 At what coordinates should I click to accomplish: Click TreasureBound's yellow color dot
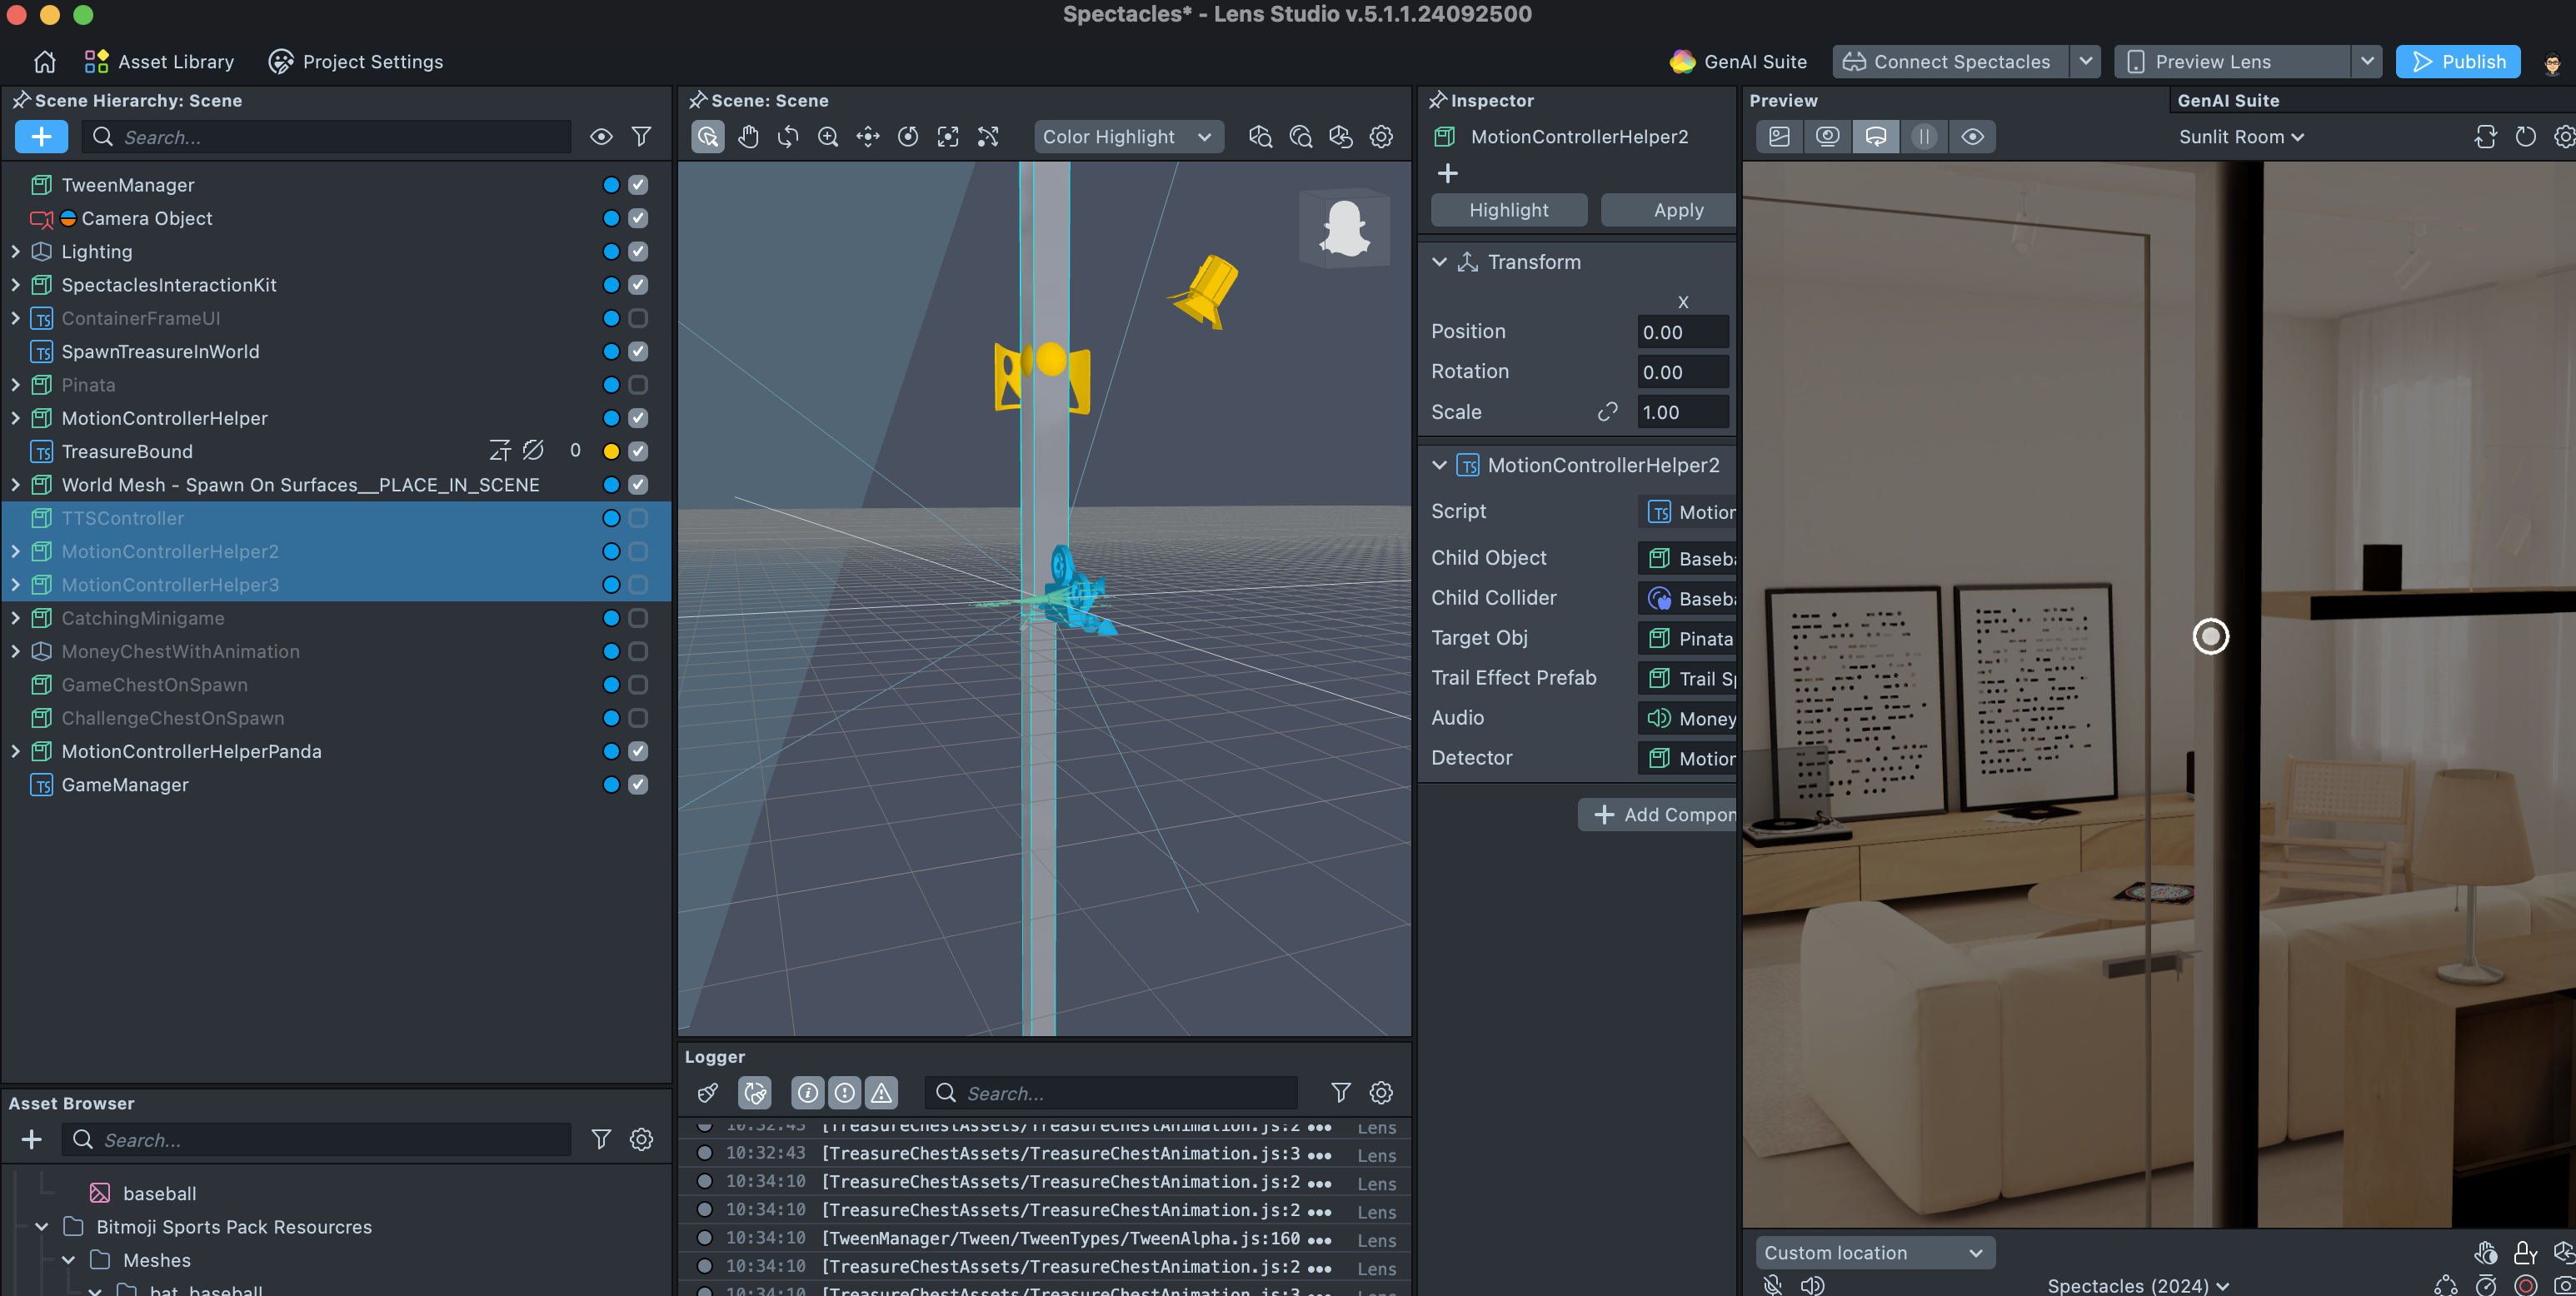click(x=611, y=452)
